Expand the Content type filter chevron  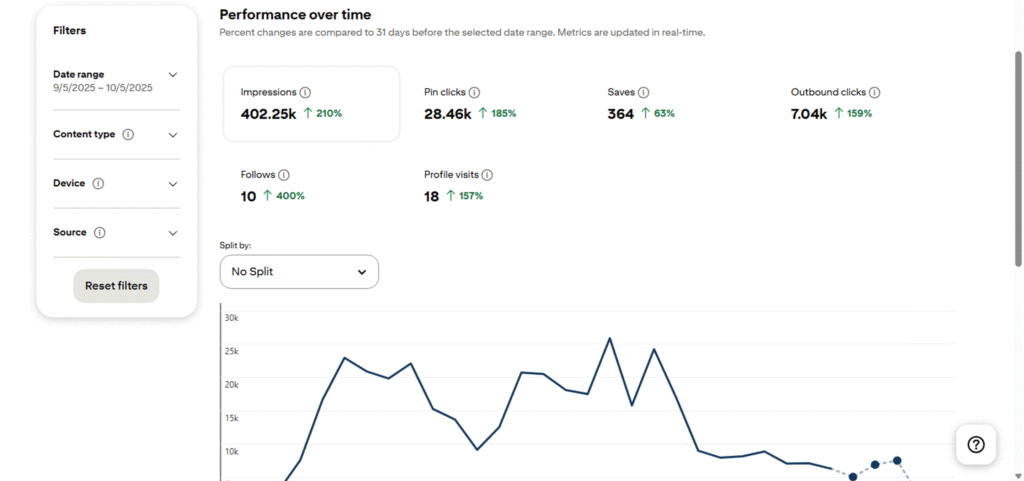[x=173, y=135]
